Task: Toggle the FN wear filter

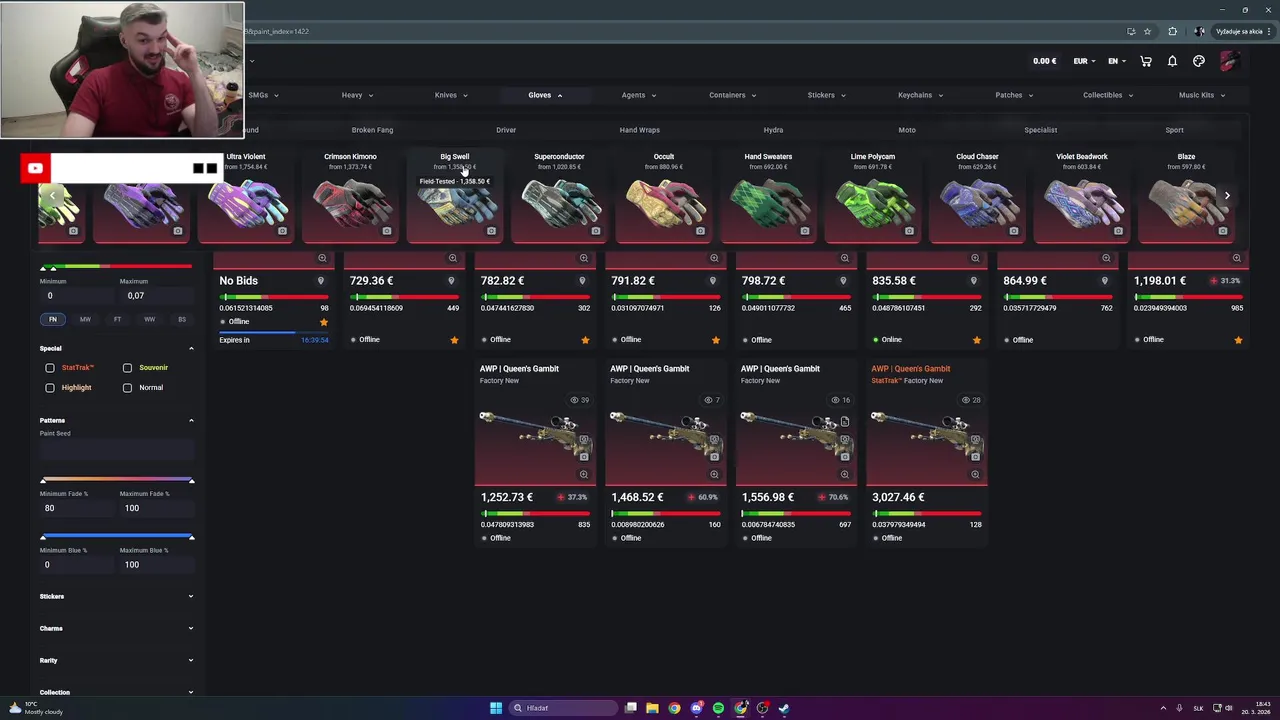Action: tap(53, 319)
